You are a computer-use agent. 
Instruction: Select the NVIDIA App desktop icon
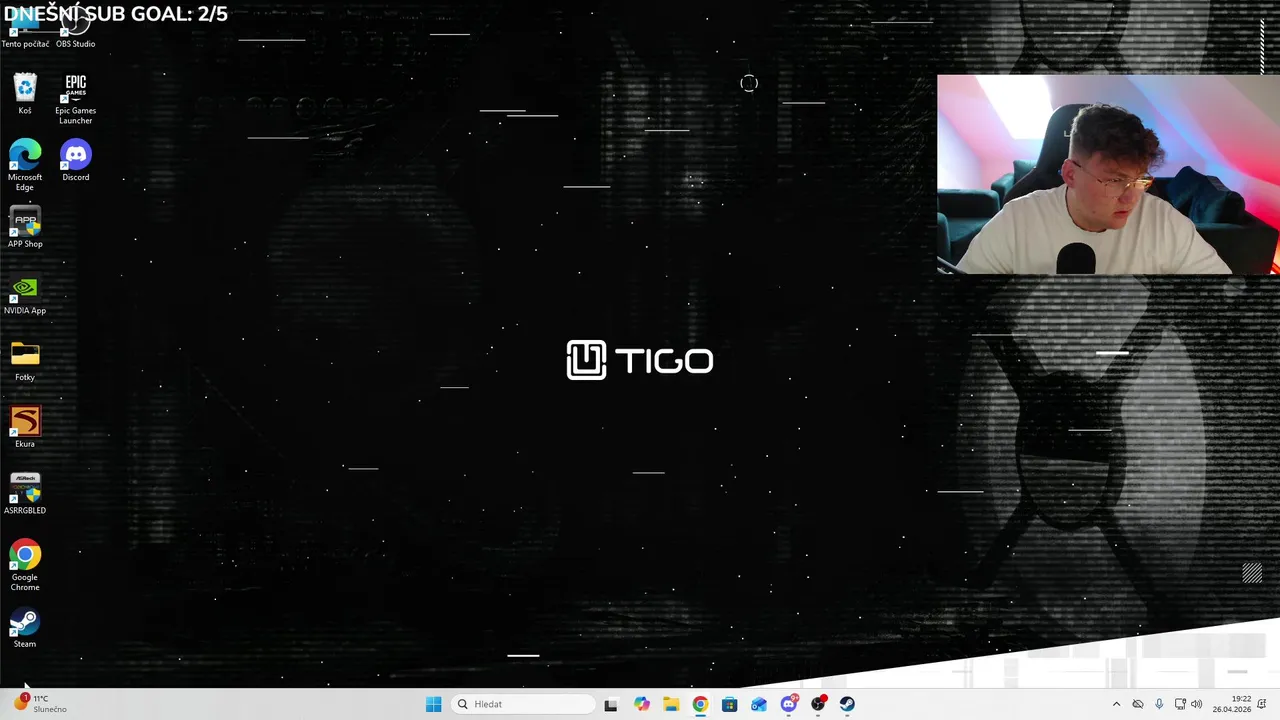25,294
